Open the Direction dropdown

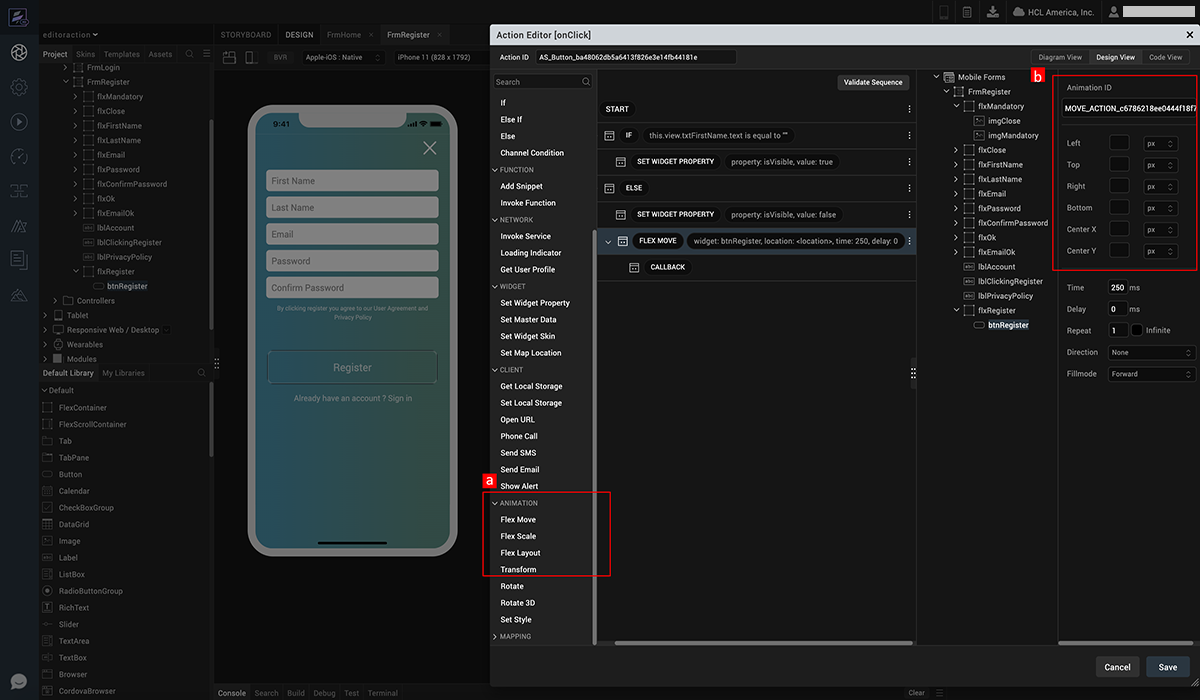point(1152,352)
